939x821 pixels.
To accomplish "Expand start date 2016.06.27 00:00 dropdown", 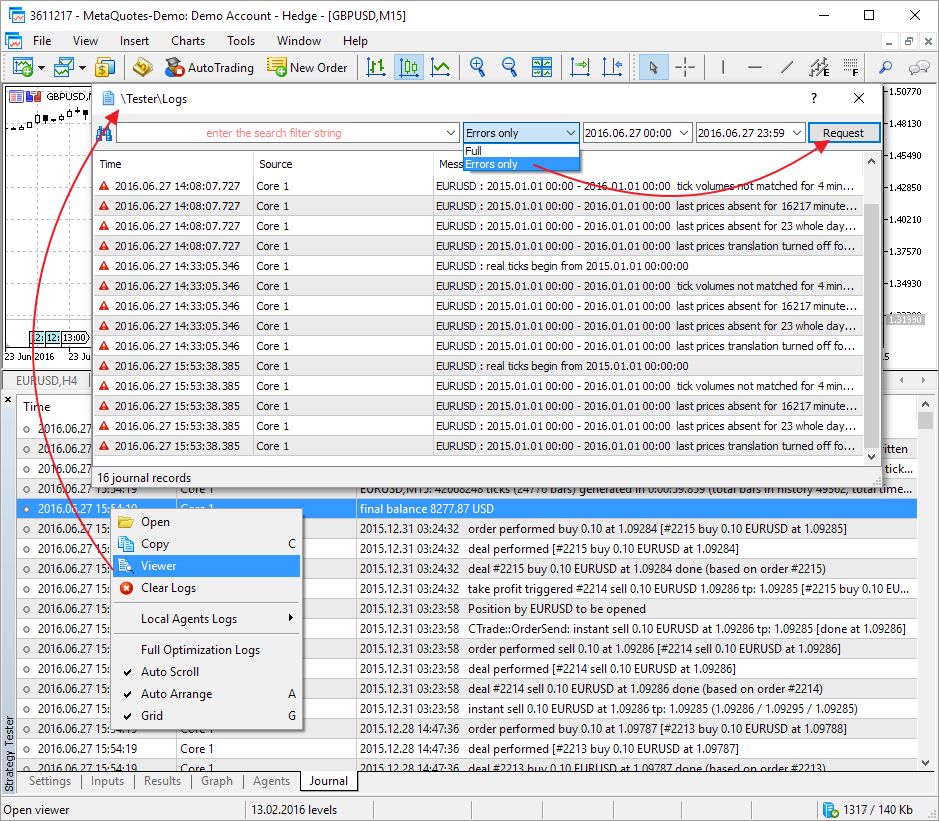I will 684,133.
